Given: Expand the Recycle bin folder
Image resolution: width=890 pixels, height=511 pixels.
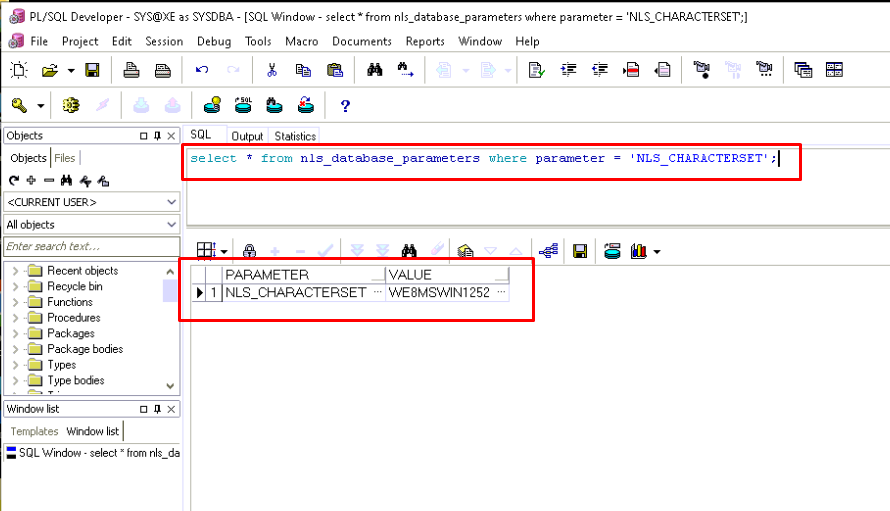Looking at the screenshot, I should click(15, 286).
